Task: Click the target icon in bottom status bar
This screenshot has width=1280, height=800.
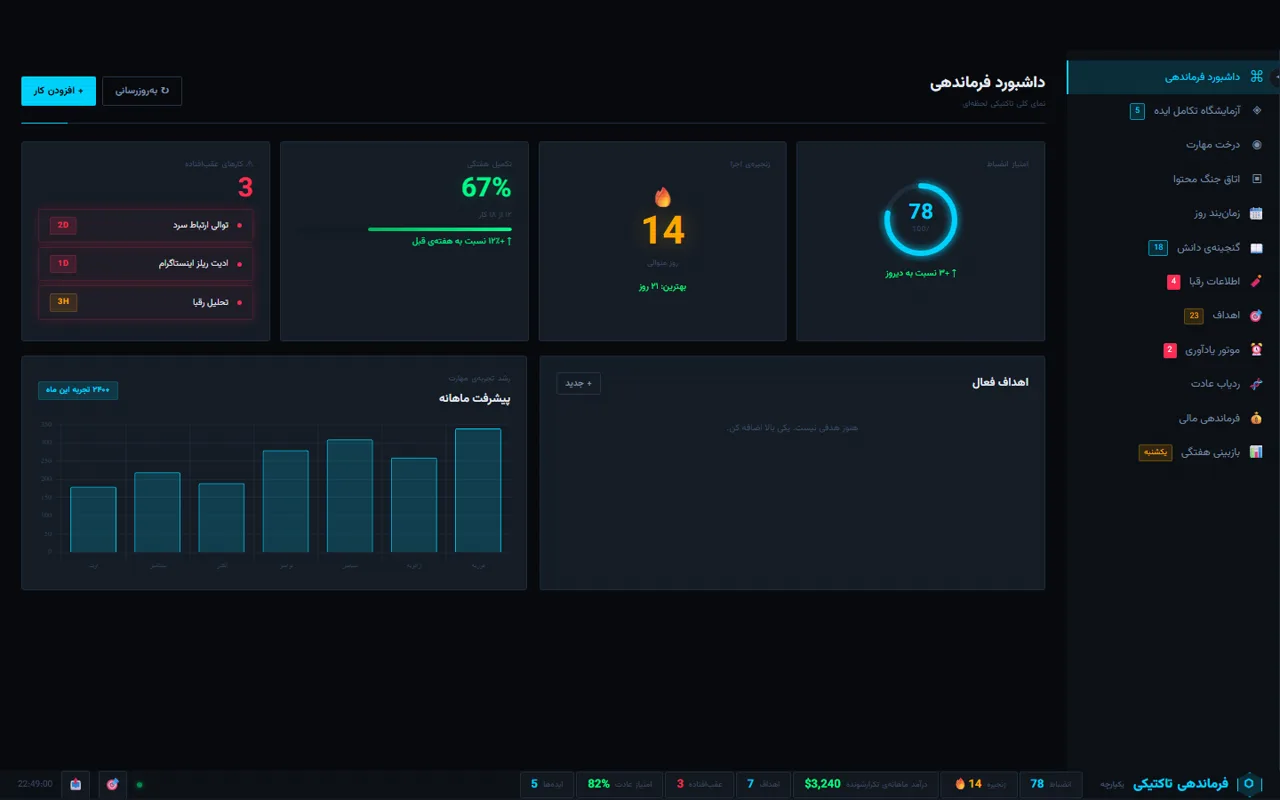Action: (x=112, y=784)
